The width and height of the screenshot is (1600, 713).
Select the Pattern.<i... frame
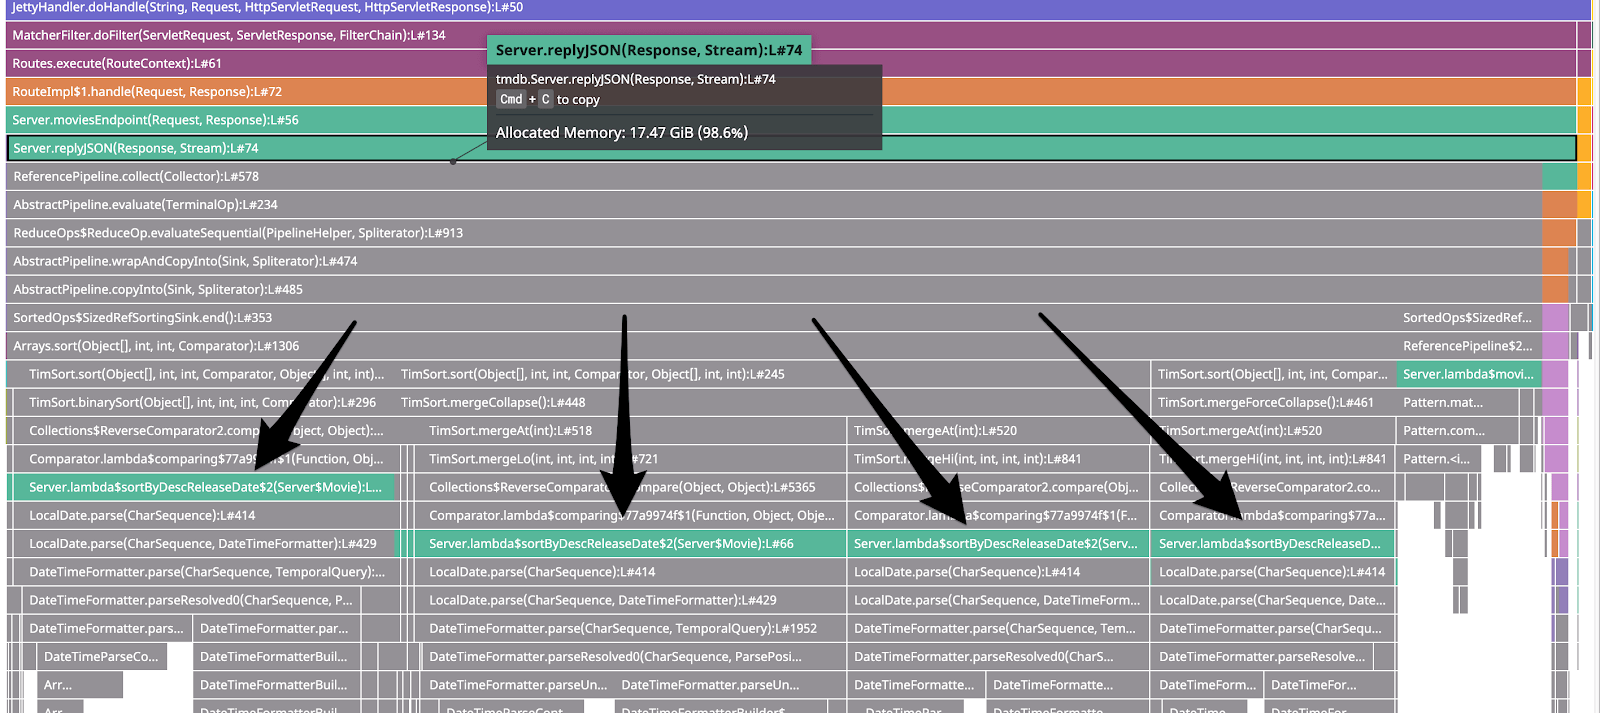[x=1437, y=459]
